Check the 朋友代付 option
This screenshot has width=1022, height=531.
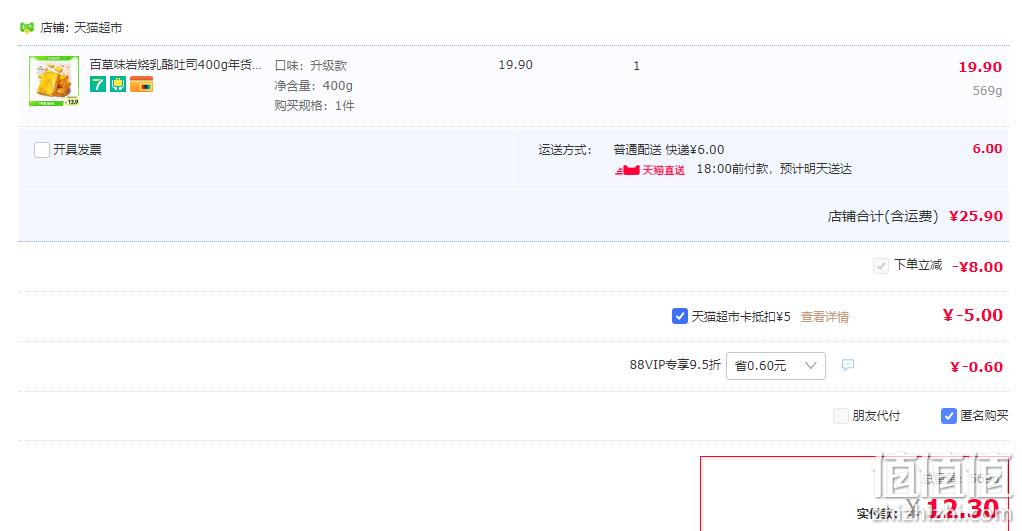(841, 416)
